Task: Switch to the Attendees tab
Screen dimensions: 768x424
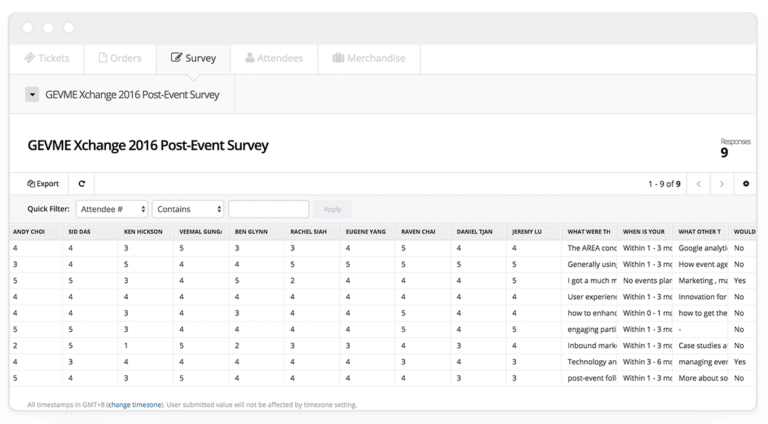Action: coord(274,58)
